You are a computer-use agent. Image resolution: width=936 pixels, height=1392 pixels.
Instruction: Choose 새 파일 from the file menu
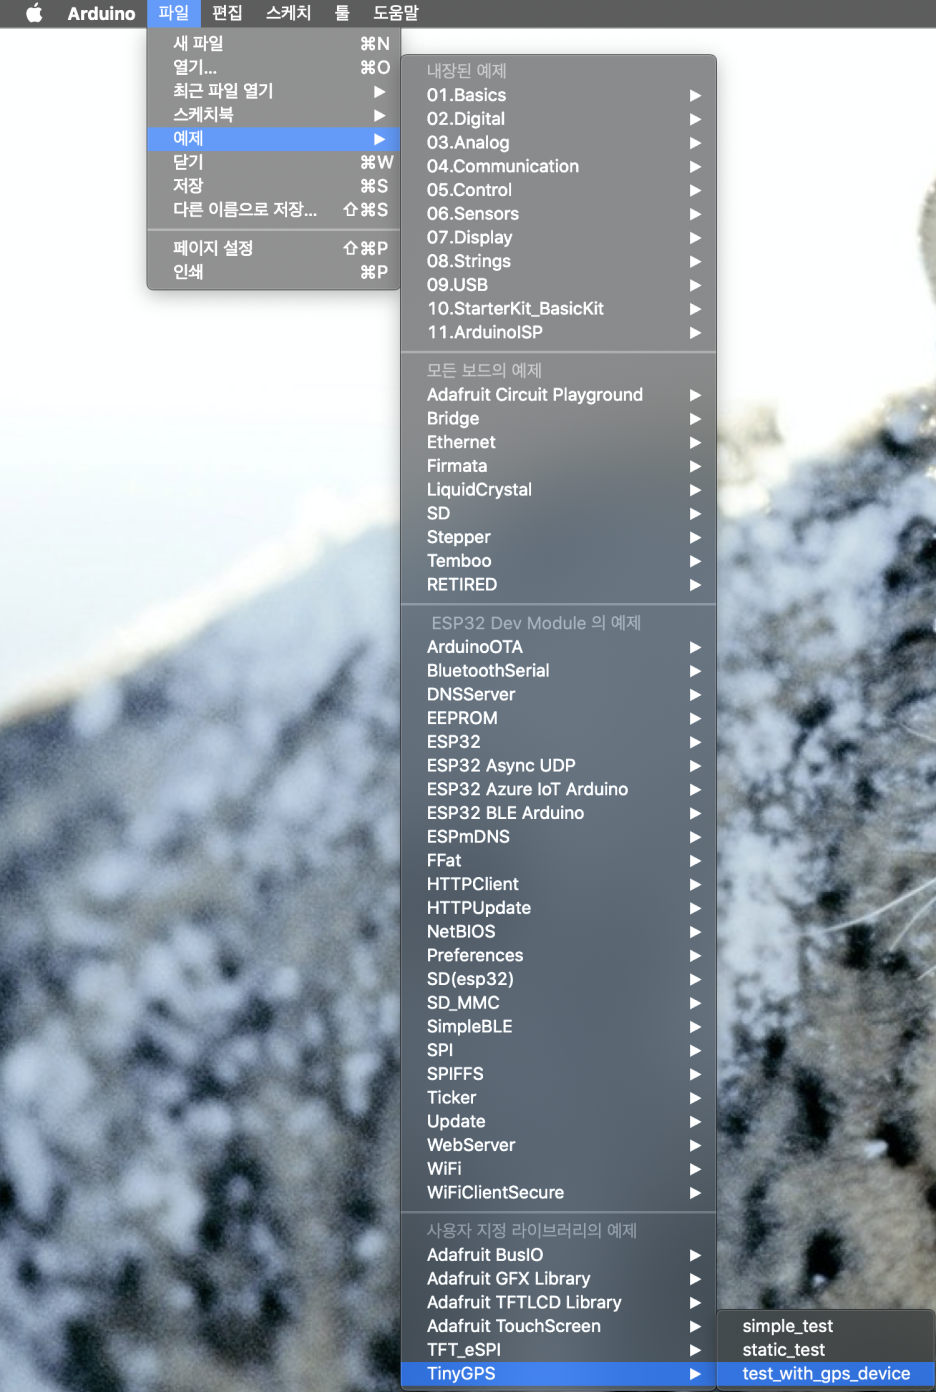click(x=274, y=44)
